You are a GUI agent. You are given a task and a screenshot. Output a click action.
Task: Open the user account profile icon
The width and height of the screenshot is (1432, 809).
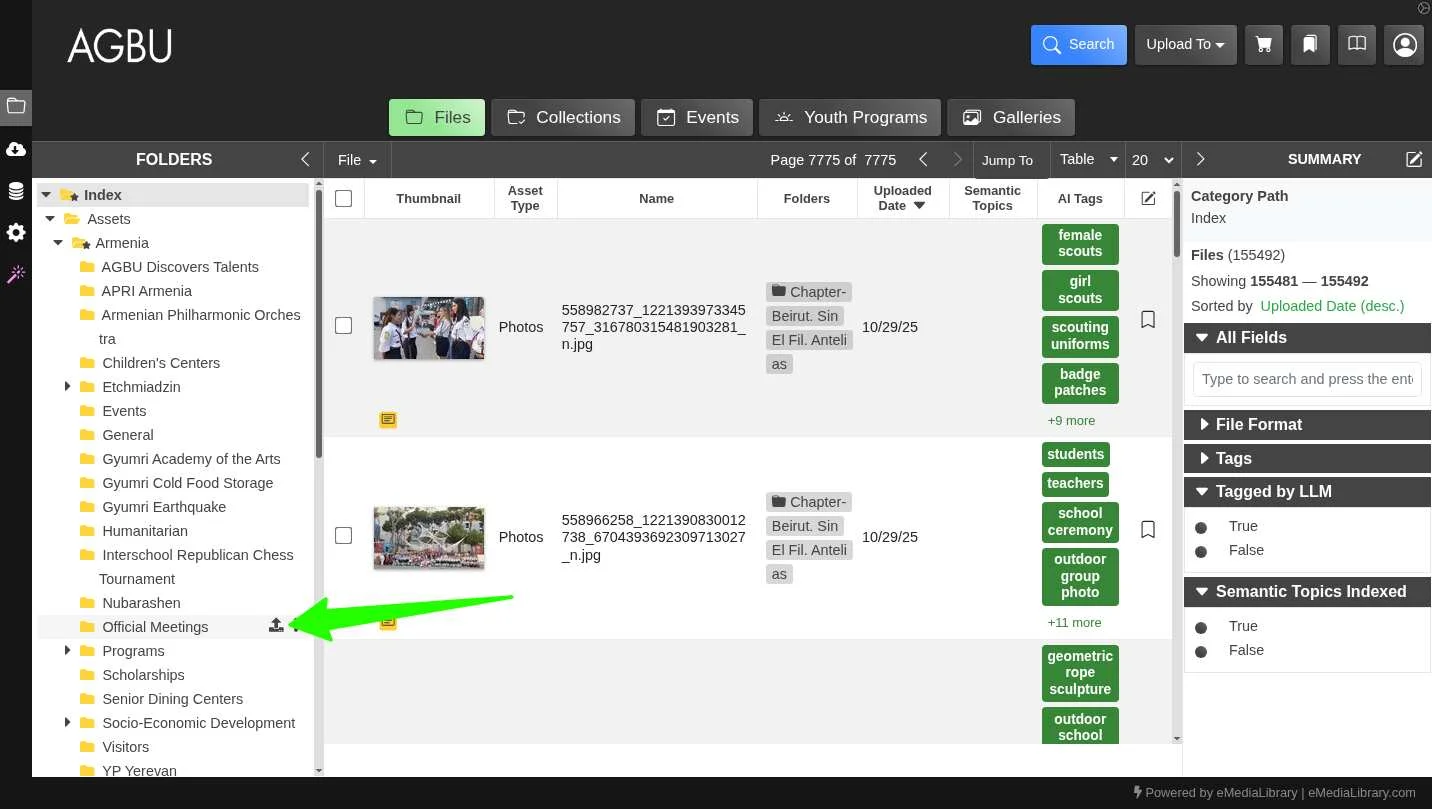coord(1404,45)
